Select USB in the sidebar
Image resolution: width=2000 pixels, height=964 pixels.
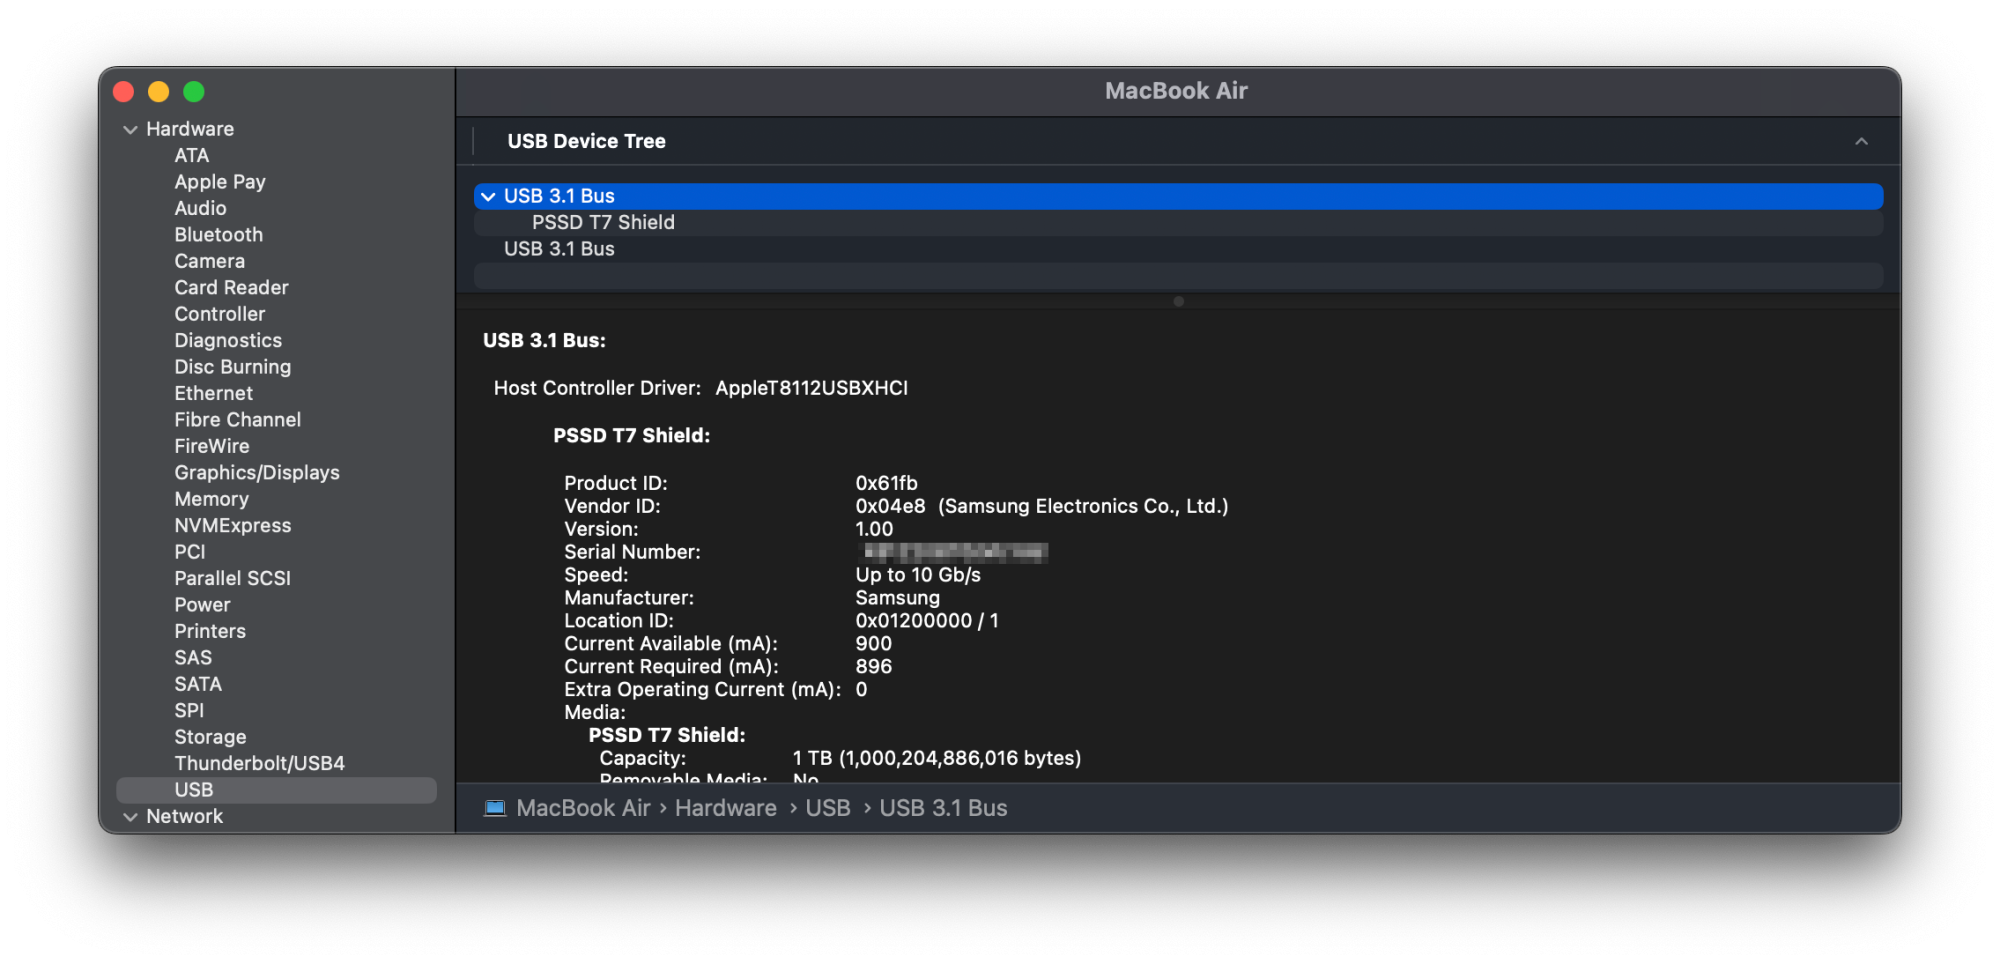click(276, 790)
